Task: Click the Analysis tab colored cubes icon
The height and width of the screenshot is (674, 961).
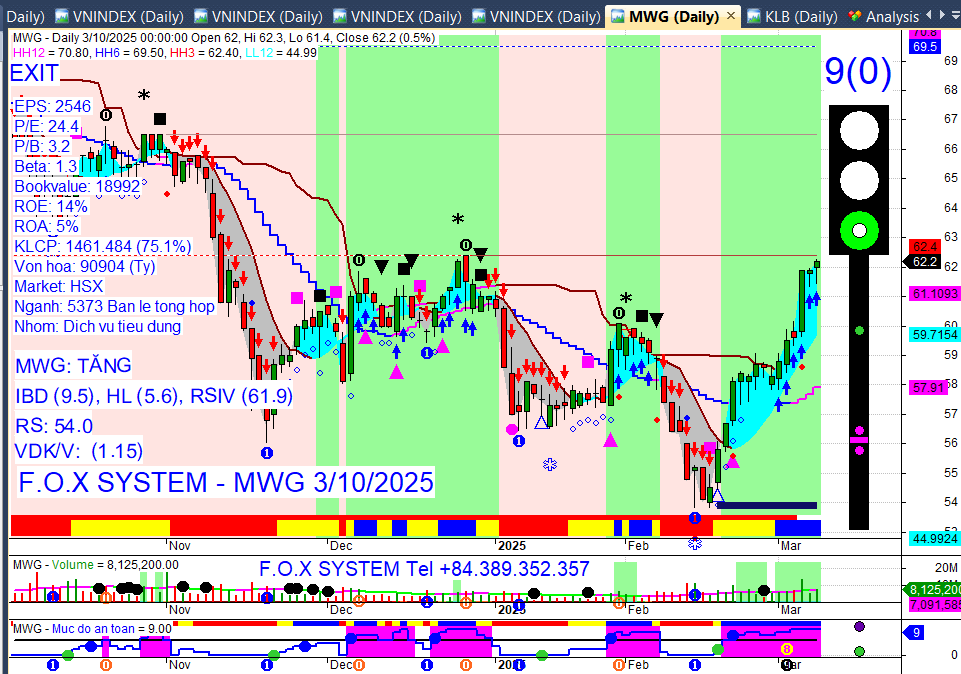Action: coord(855,17)
